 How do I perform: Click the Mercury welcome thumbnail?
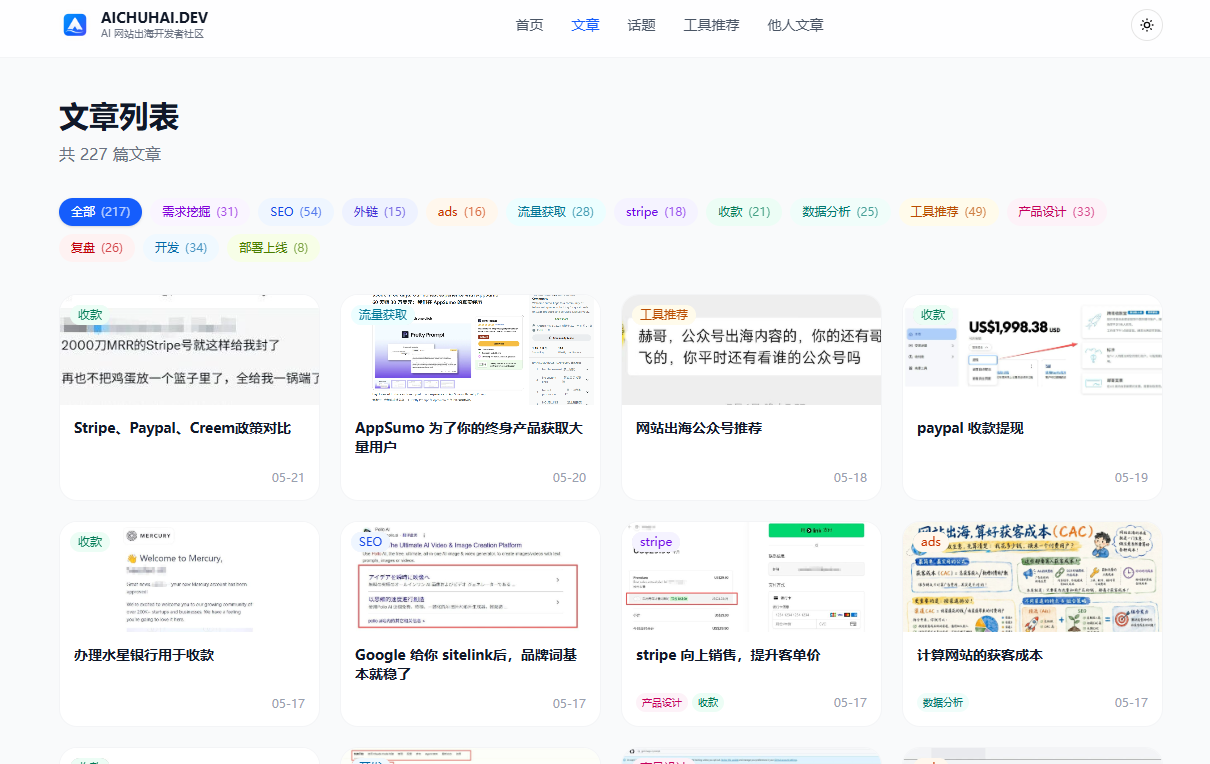pyautogui.click(x=189, y=577)
